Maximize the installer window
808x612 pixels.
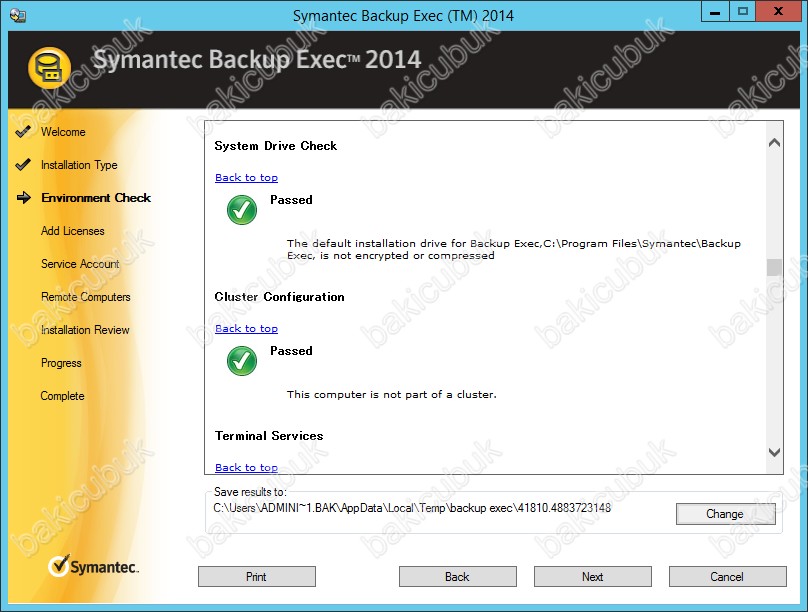coord(743,12)
